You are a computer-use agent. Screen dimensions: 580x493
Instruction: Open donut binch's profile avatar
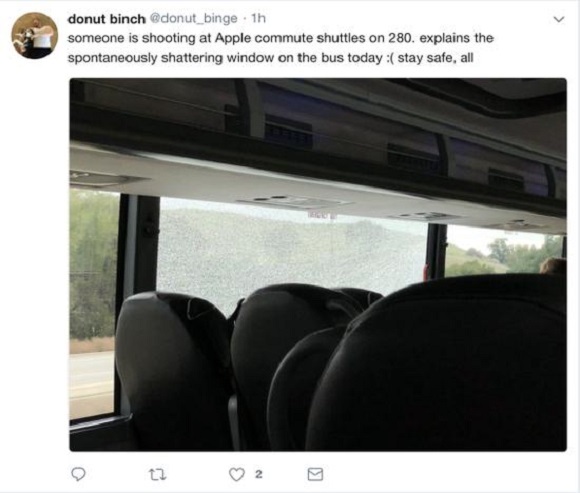click(34, 36)
